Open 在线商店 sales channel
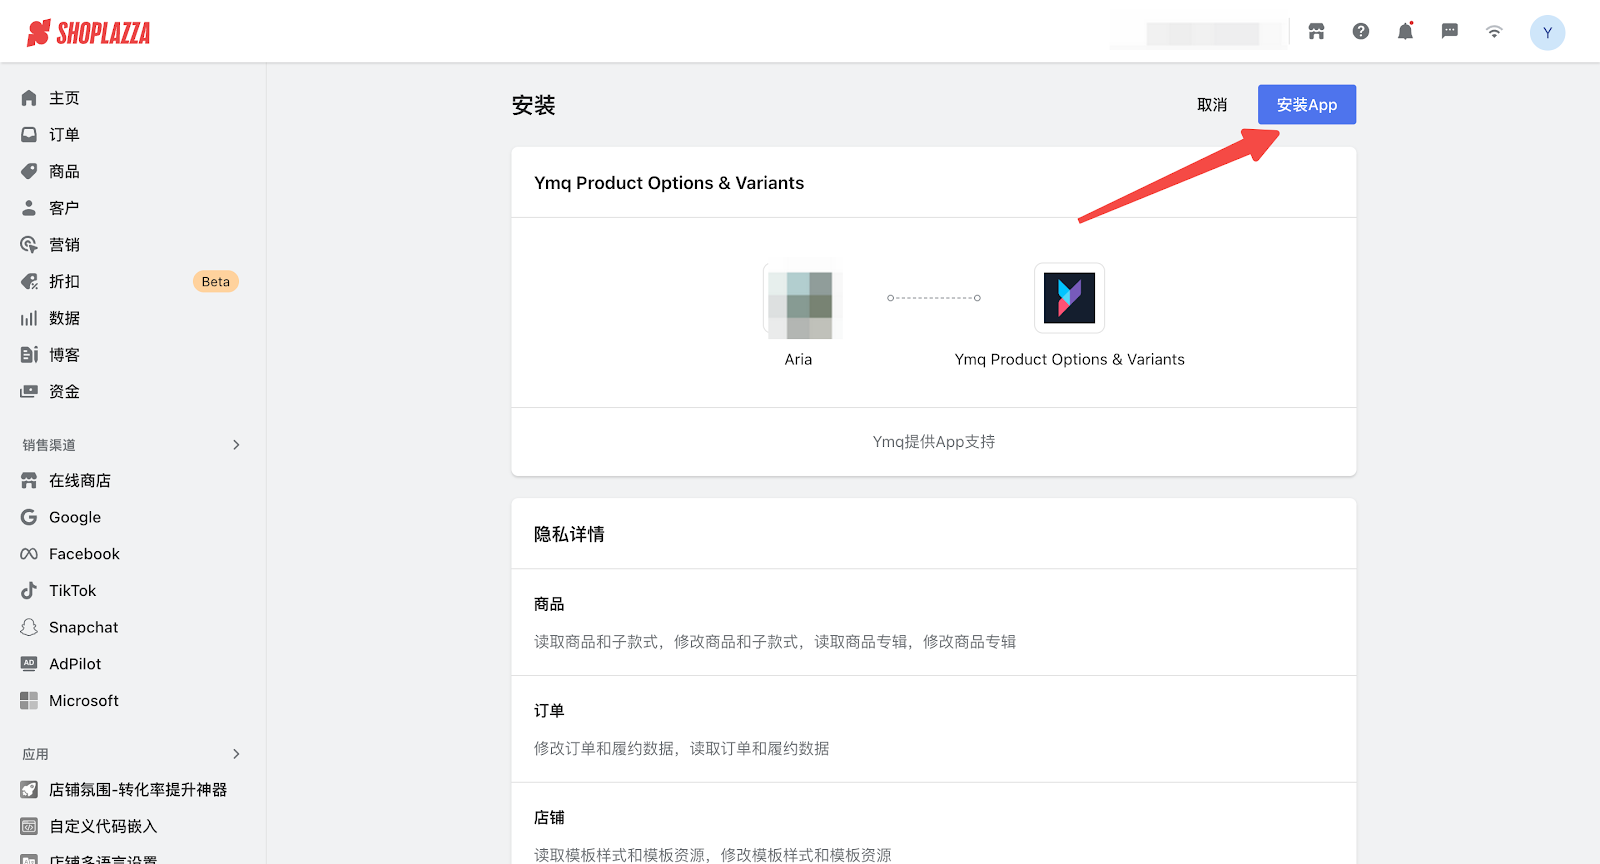The width and height of the screenshot is (1600, 864). click(x=80, y=481)
